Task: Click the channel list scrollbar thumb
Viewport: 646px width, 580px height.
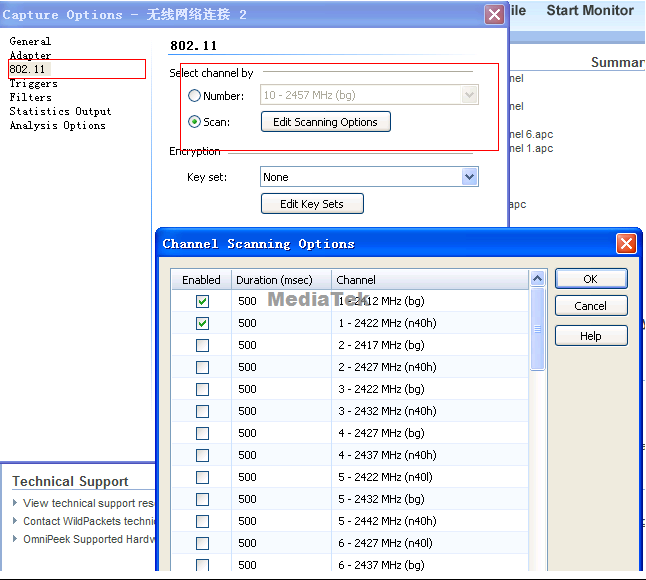Action: tap(537, 329)
